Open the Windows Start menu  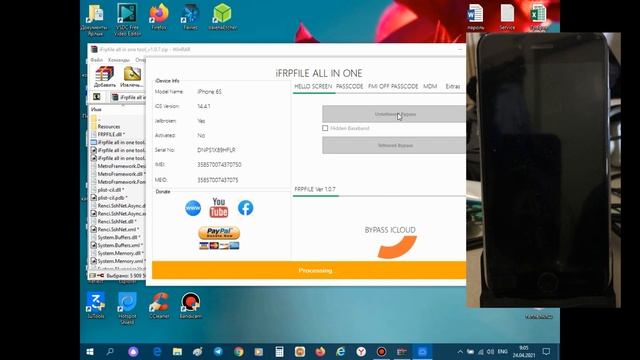(x=90, y=351)
